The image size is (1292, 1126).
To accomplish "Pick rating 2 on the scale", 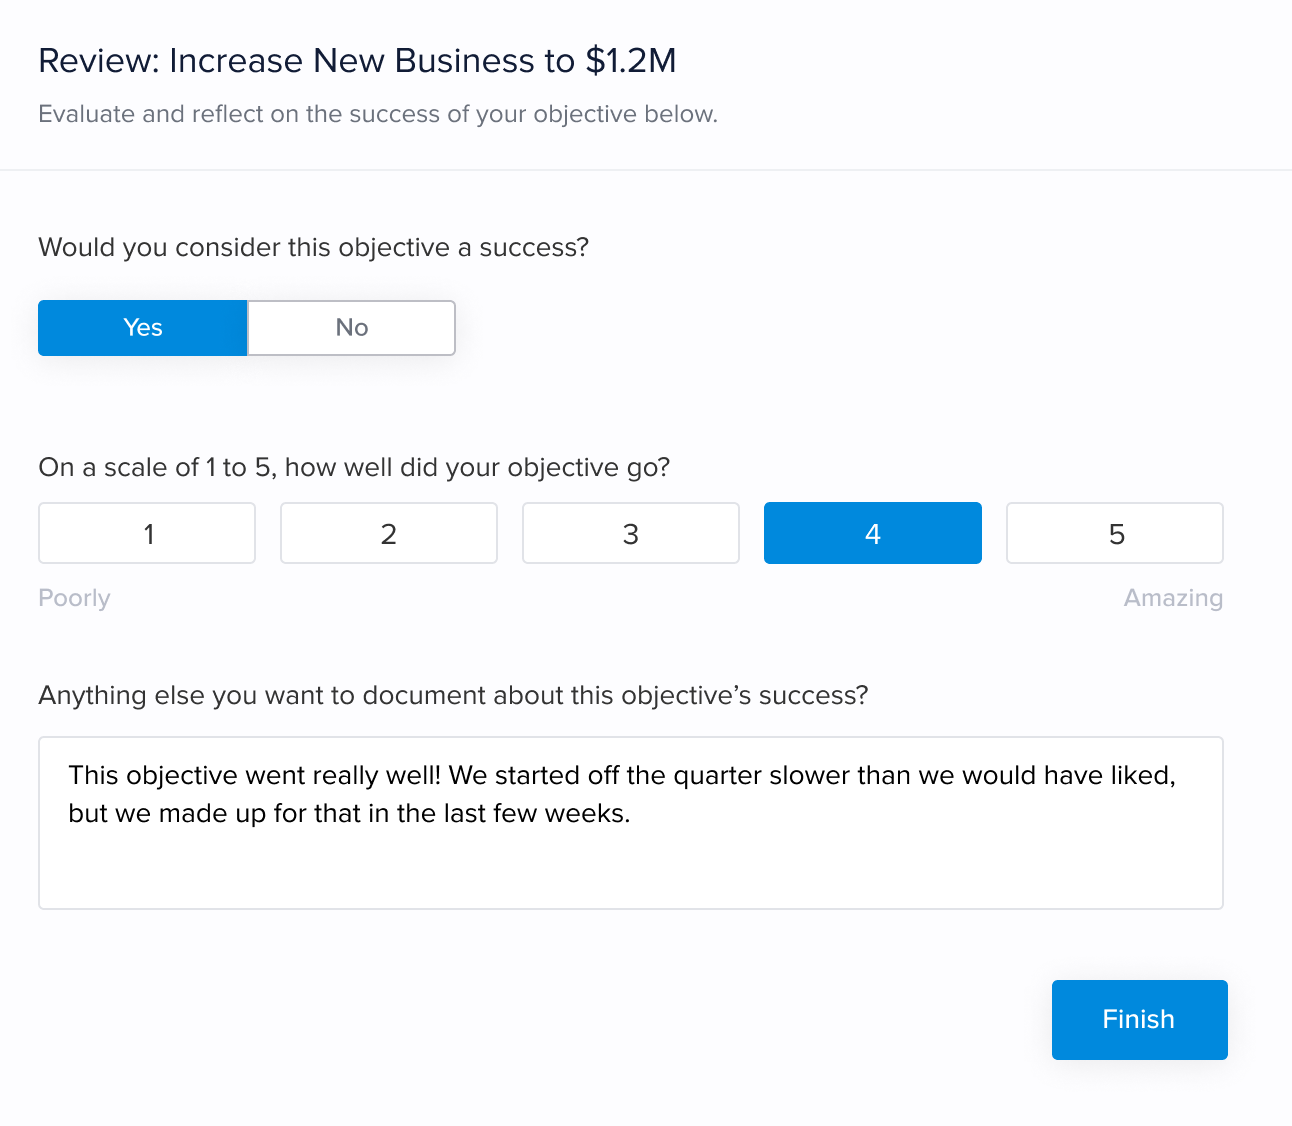I will (389, 533).
